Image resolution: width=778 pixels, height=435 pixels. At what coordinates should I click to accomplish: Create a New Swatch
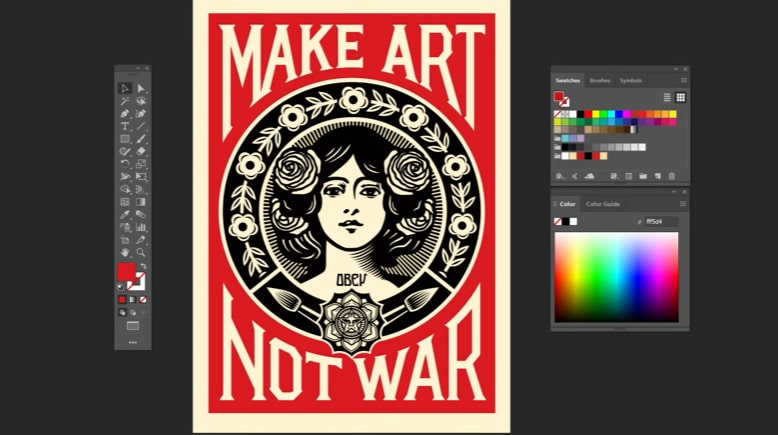pos(657,176)
